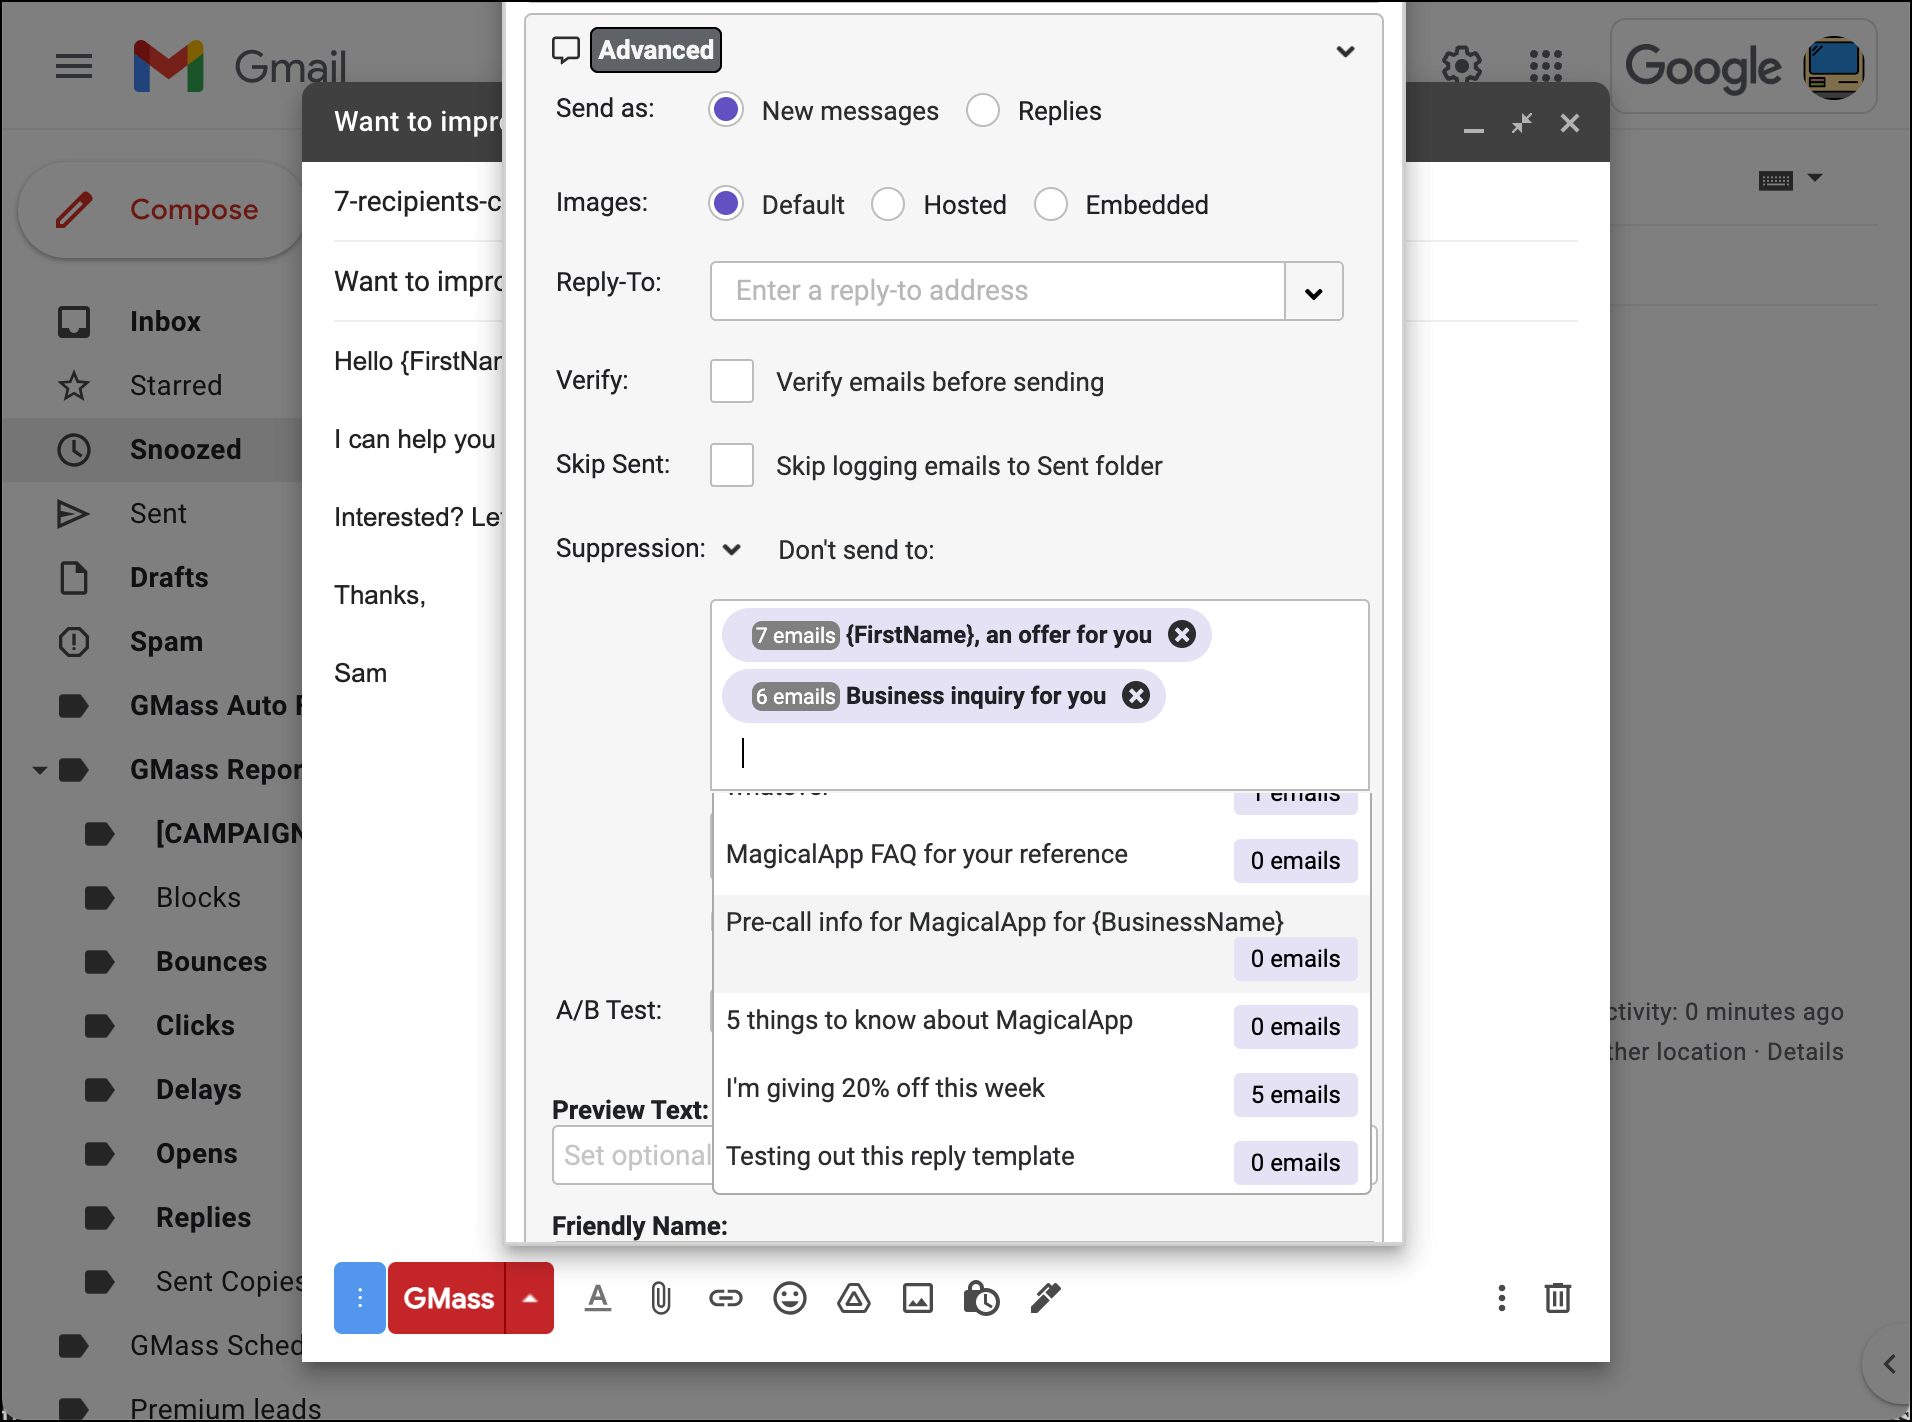Click the Starred star icon

pyautogui.click(x=74, y=386)
